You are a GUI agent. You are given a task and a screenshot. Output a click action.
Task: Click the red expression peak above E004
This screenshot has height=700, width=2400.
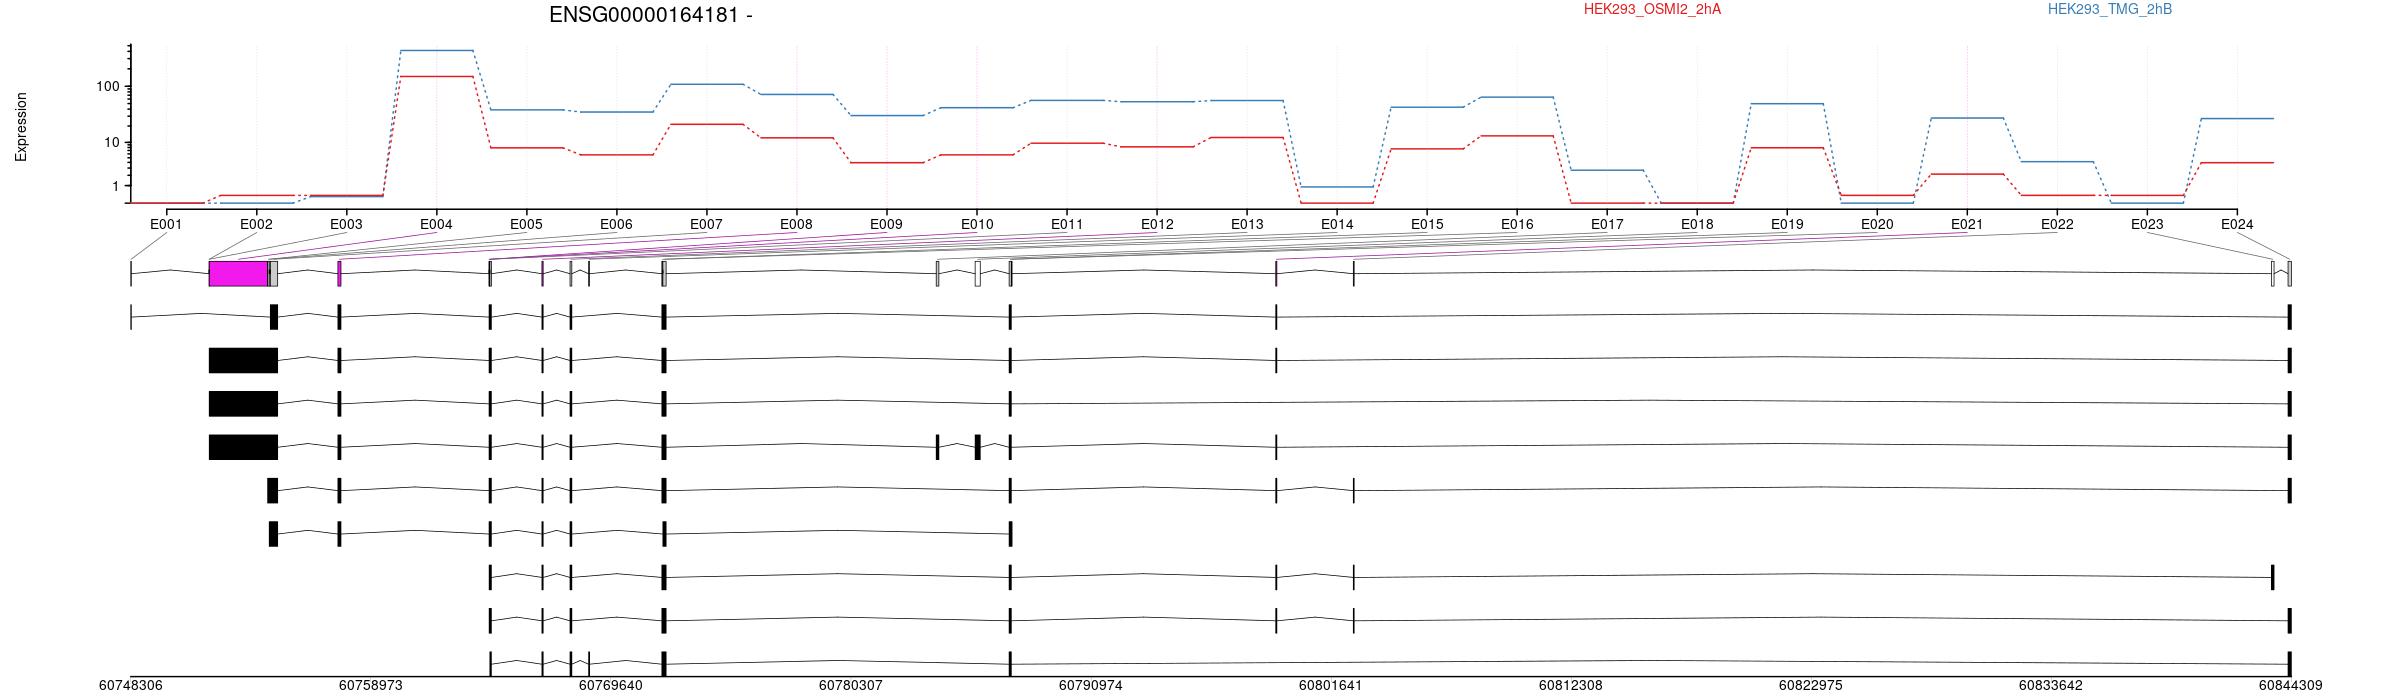(436, 76)
